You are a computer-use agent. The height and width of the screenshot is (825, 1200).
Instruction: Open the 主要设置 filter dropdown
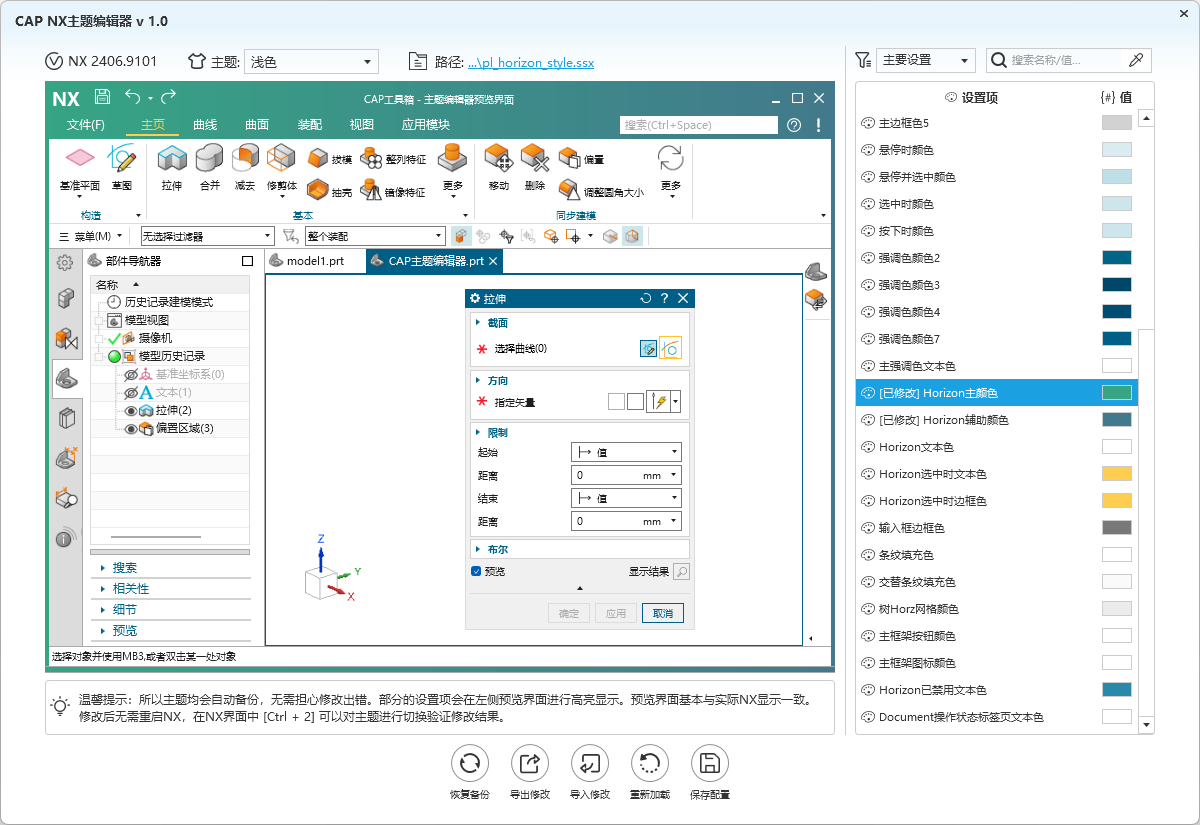pyautogui.click(x=925, y=60)
